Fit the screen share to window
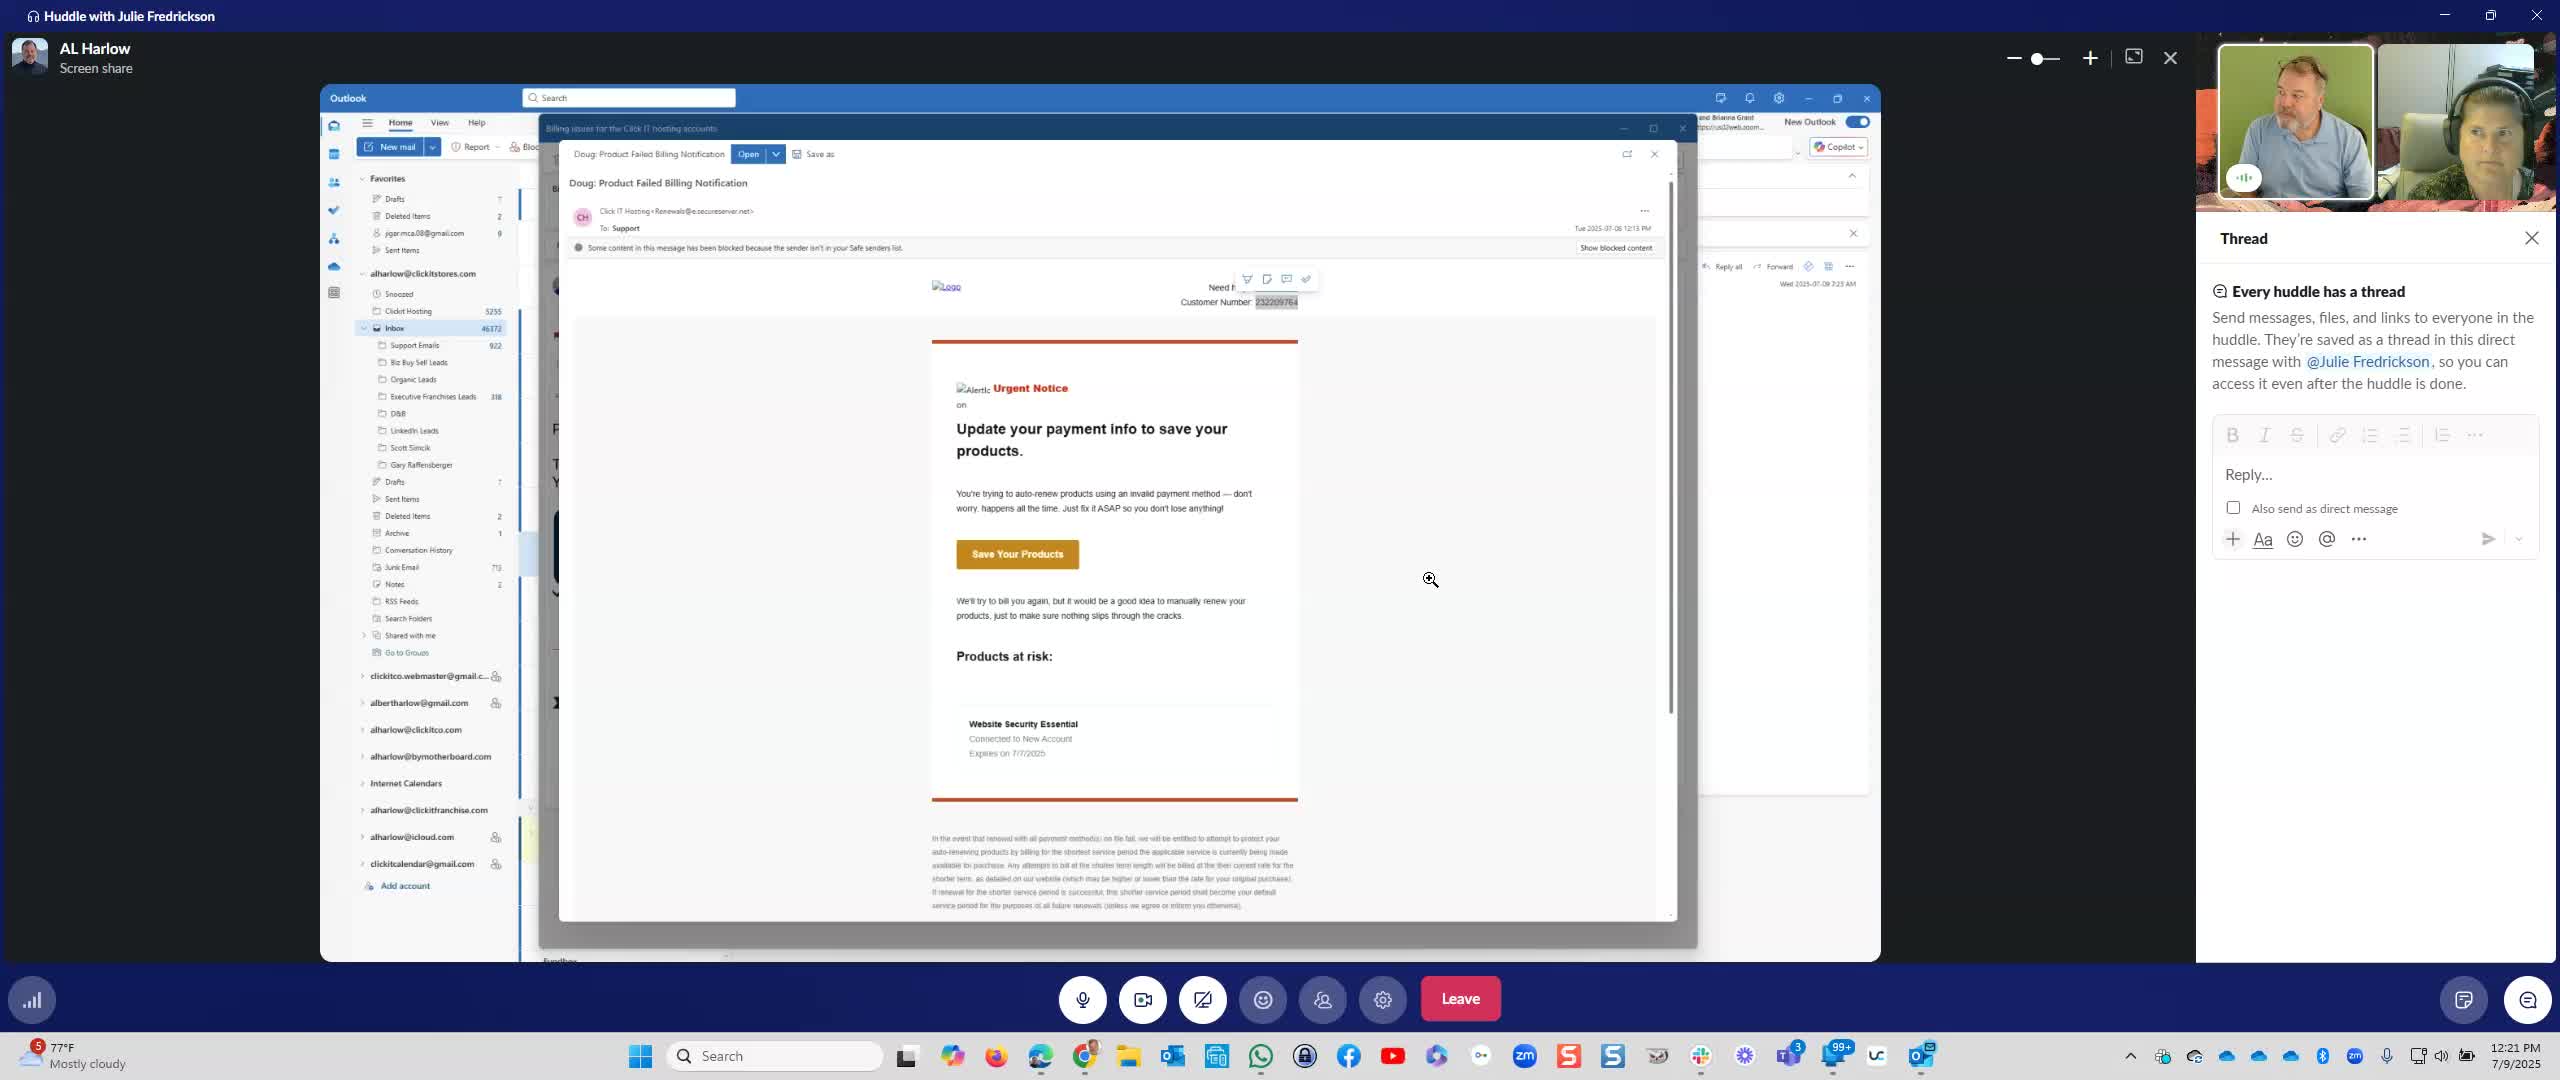The image size is (2560, 1080). pos(2134,57)
